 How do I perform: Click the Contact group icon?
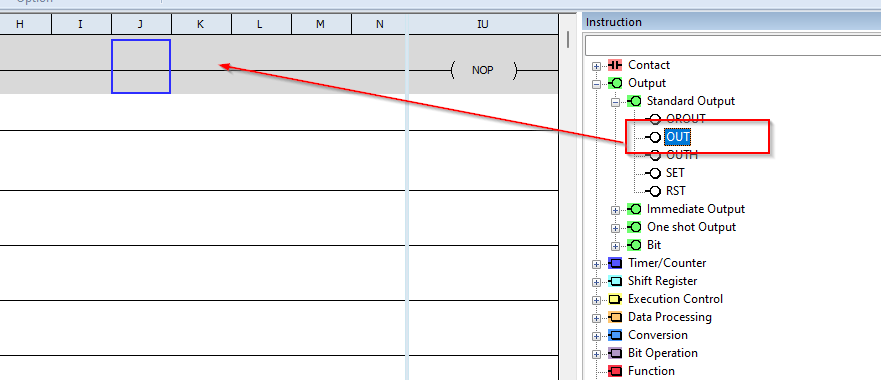tap(615, 65)
